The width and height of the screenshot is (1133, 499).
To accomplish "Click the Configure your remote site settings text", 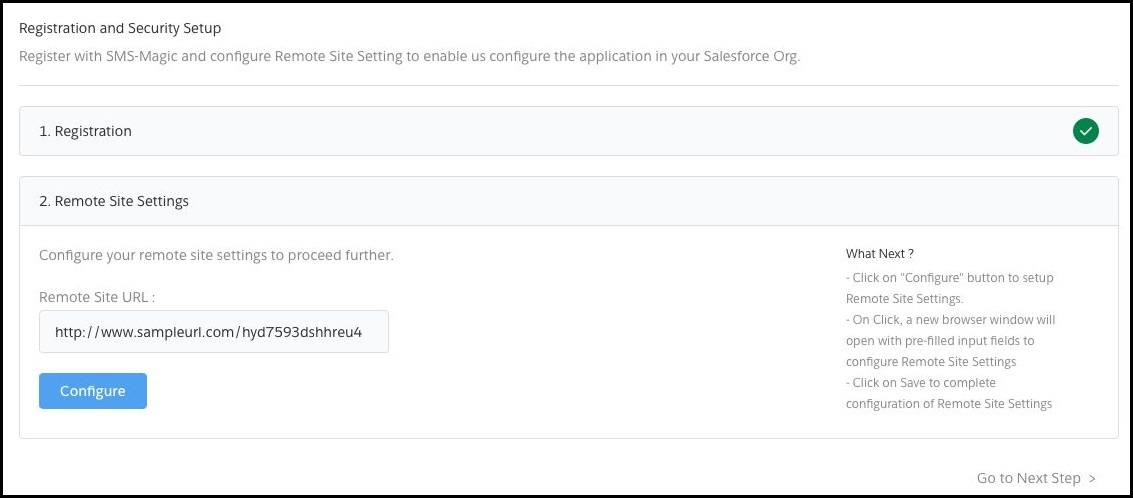I will (216, 255).
